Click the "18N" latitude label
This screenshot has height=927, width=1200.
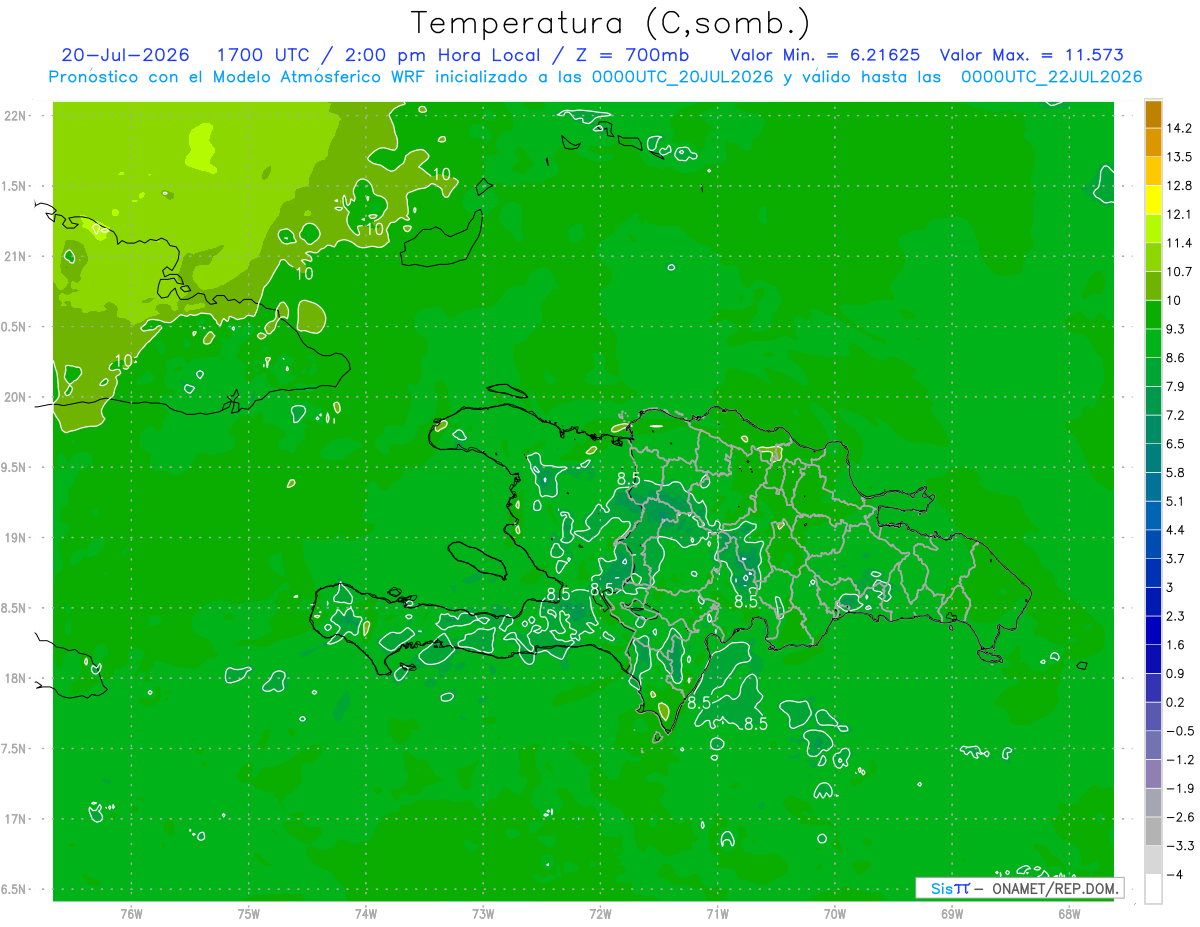click(17, 678)
